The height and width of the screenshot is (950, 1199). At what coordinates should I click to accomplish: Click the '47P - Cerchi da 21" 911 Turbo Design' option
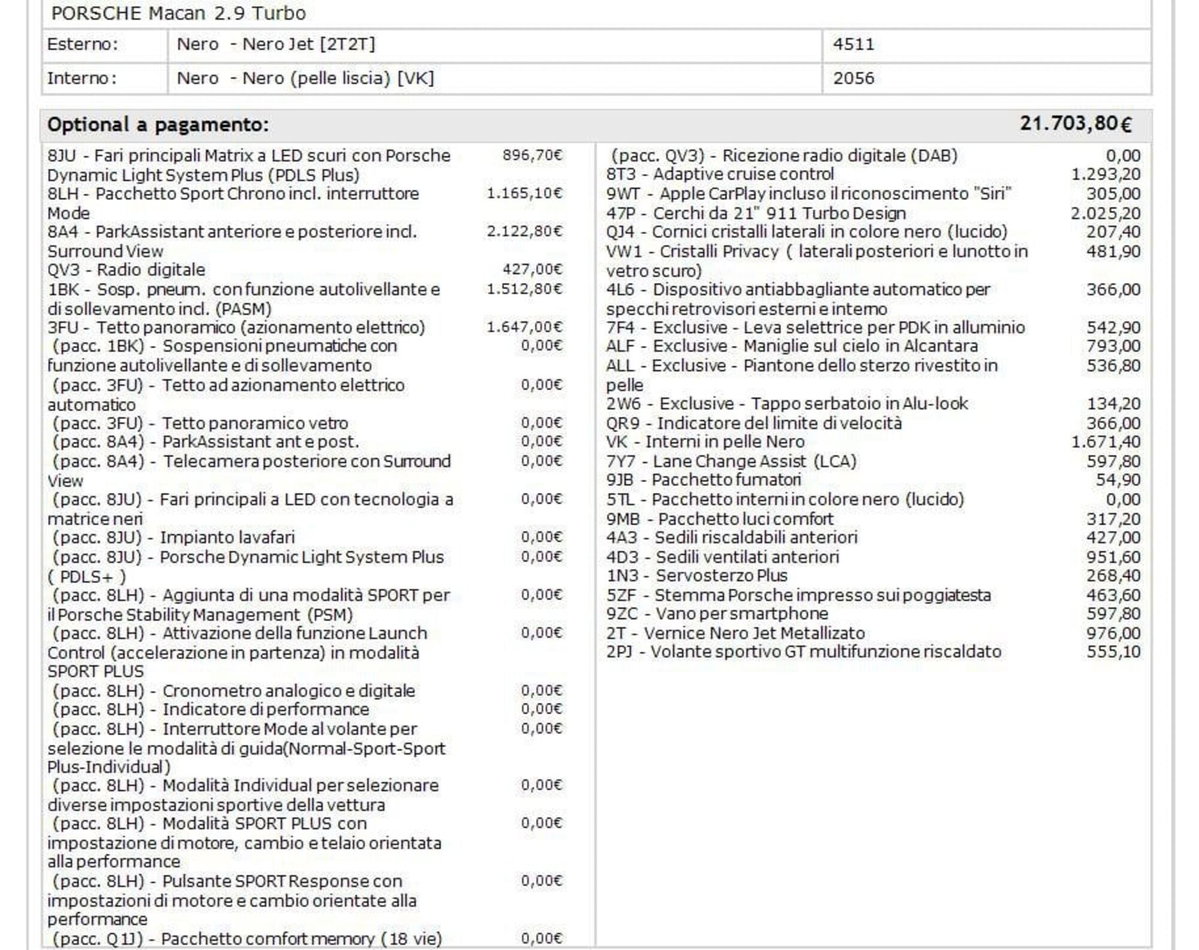pos(756,213)
